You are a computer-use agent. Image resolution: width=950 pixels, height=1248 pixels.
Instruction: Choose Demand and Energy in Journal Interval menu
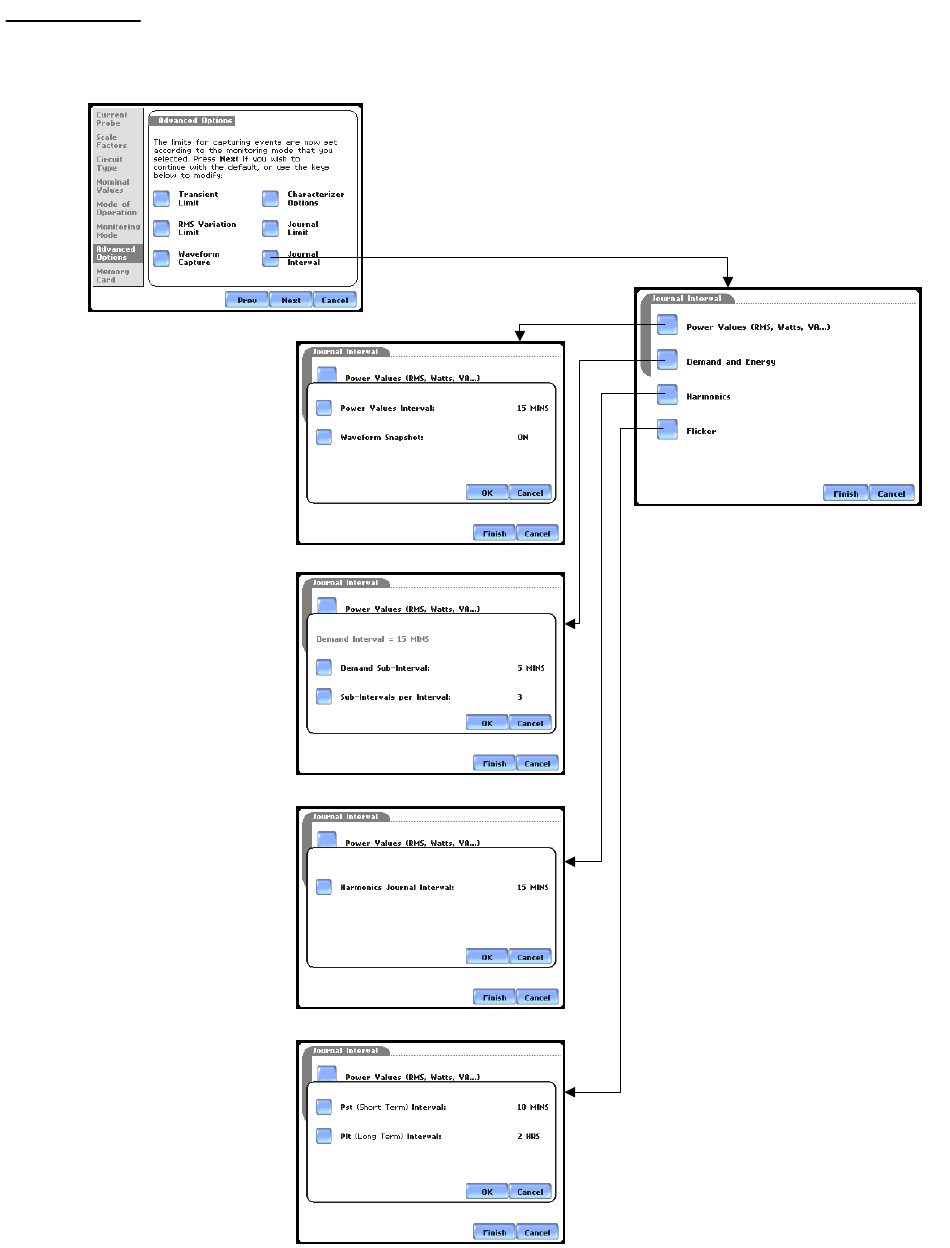coord(667,361)
